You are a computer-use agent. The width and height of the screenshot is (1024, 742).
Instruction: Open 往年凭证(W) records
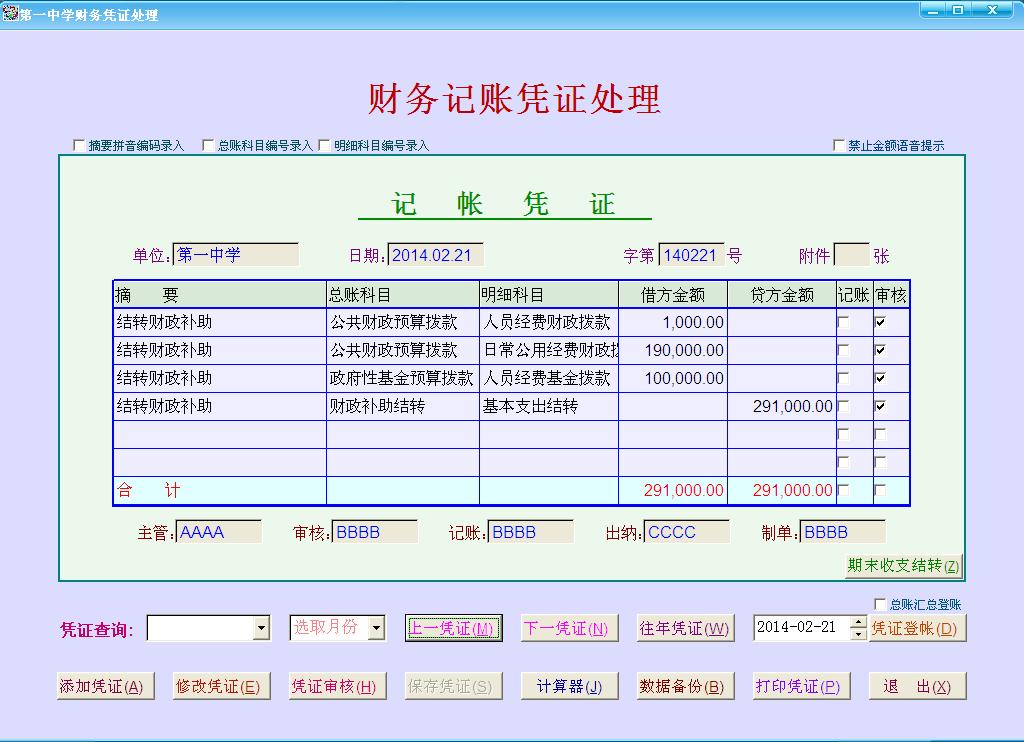[687, 628]
